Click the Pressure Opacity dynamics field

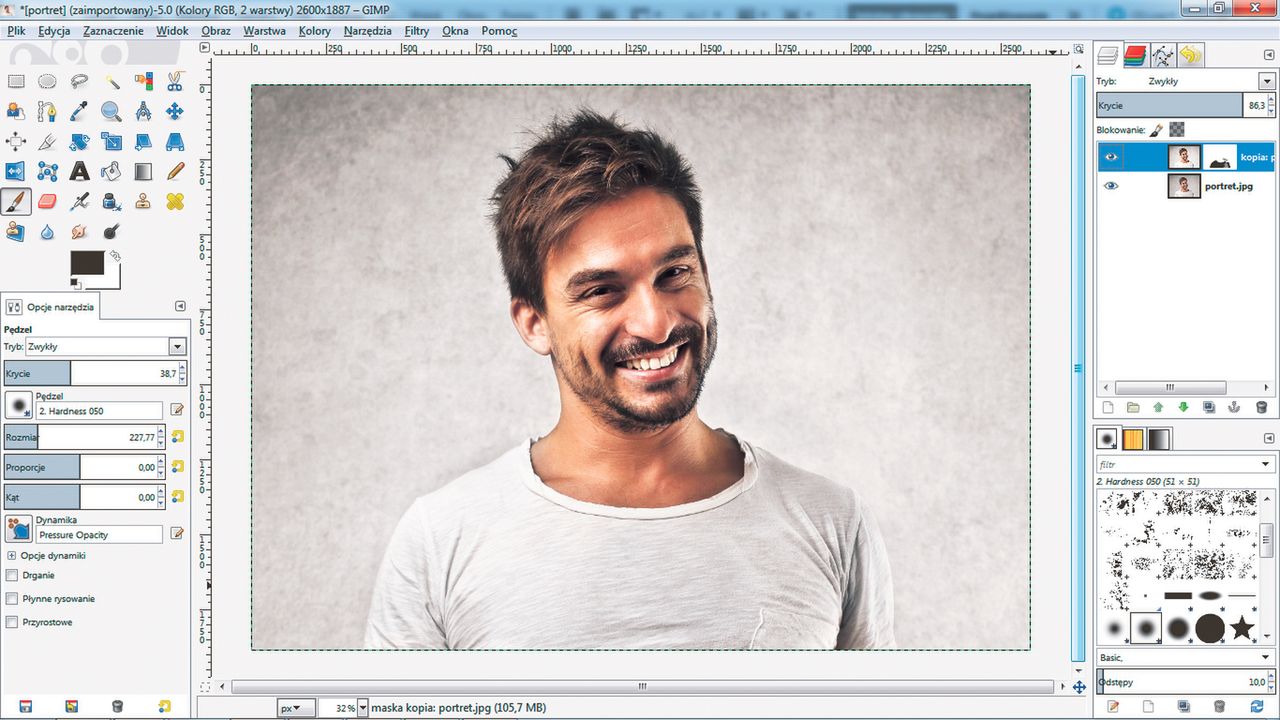(99, 535)
